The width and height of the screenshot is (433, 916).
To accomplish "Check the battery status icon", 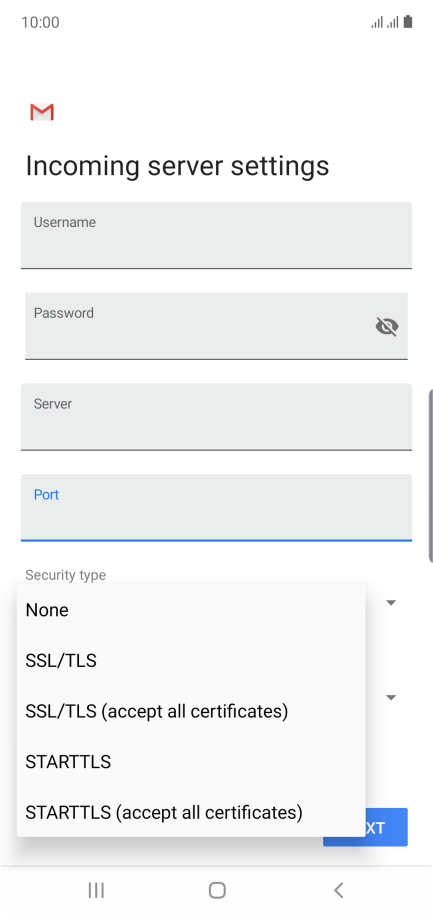I will tap(408, 22).
